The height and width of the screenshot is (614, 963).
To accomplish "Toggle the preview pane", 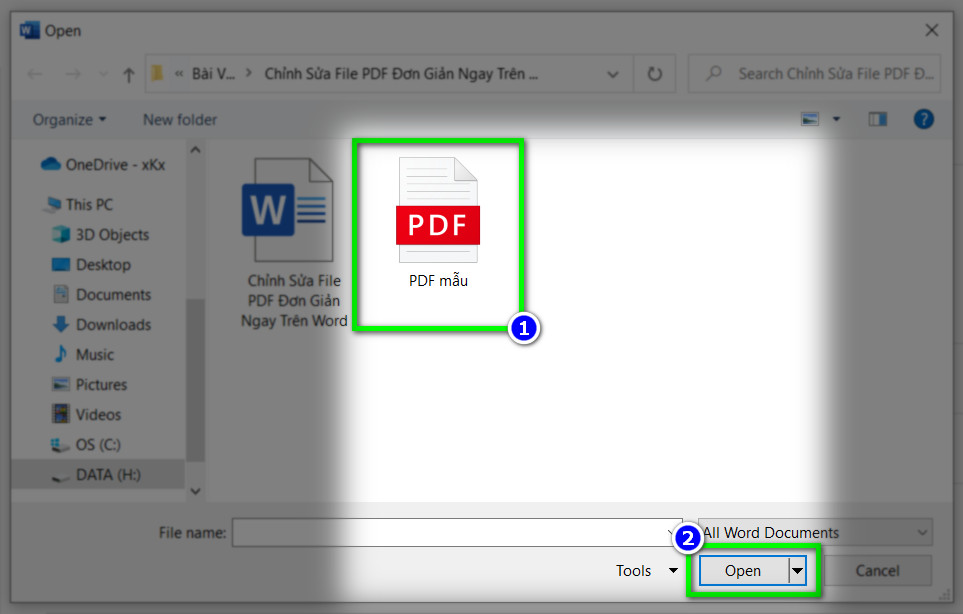I will click(x=878, y=119).
